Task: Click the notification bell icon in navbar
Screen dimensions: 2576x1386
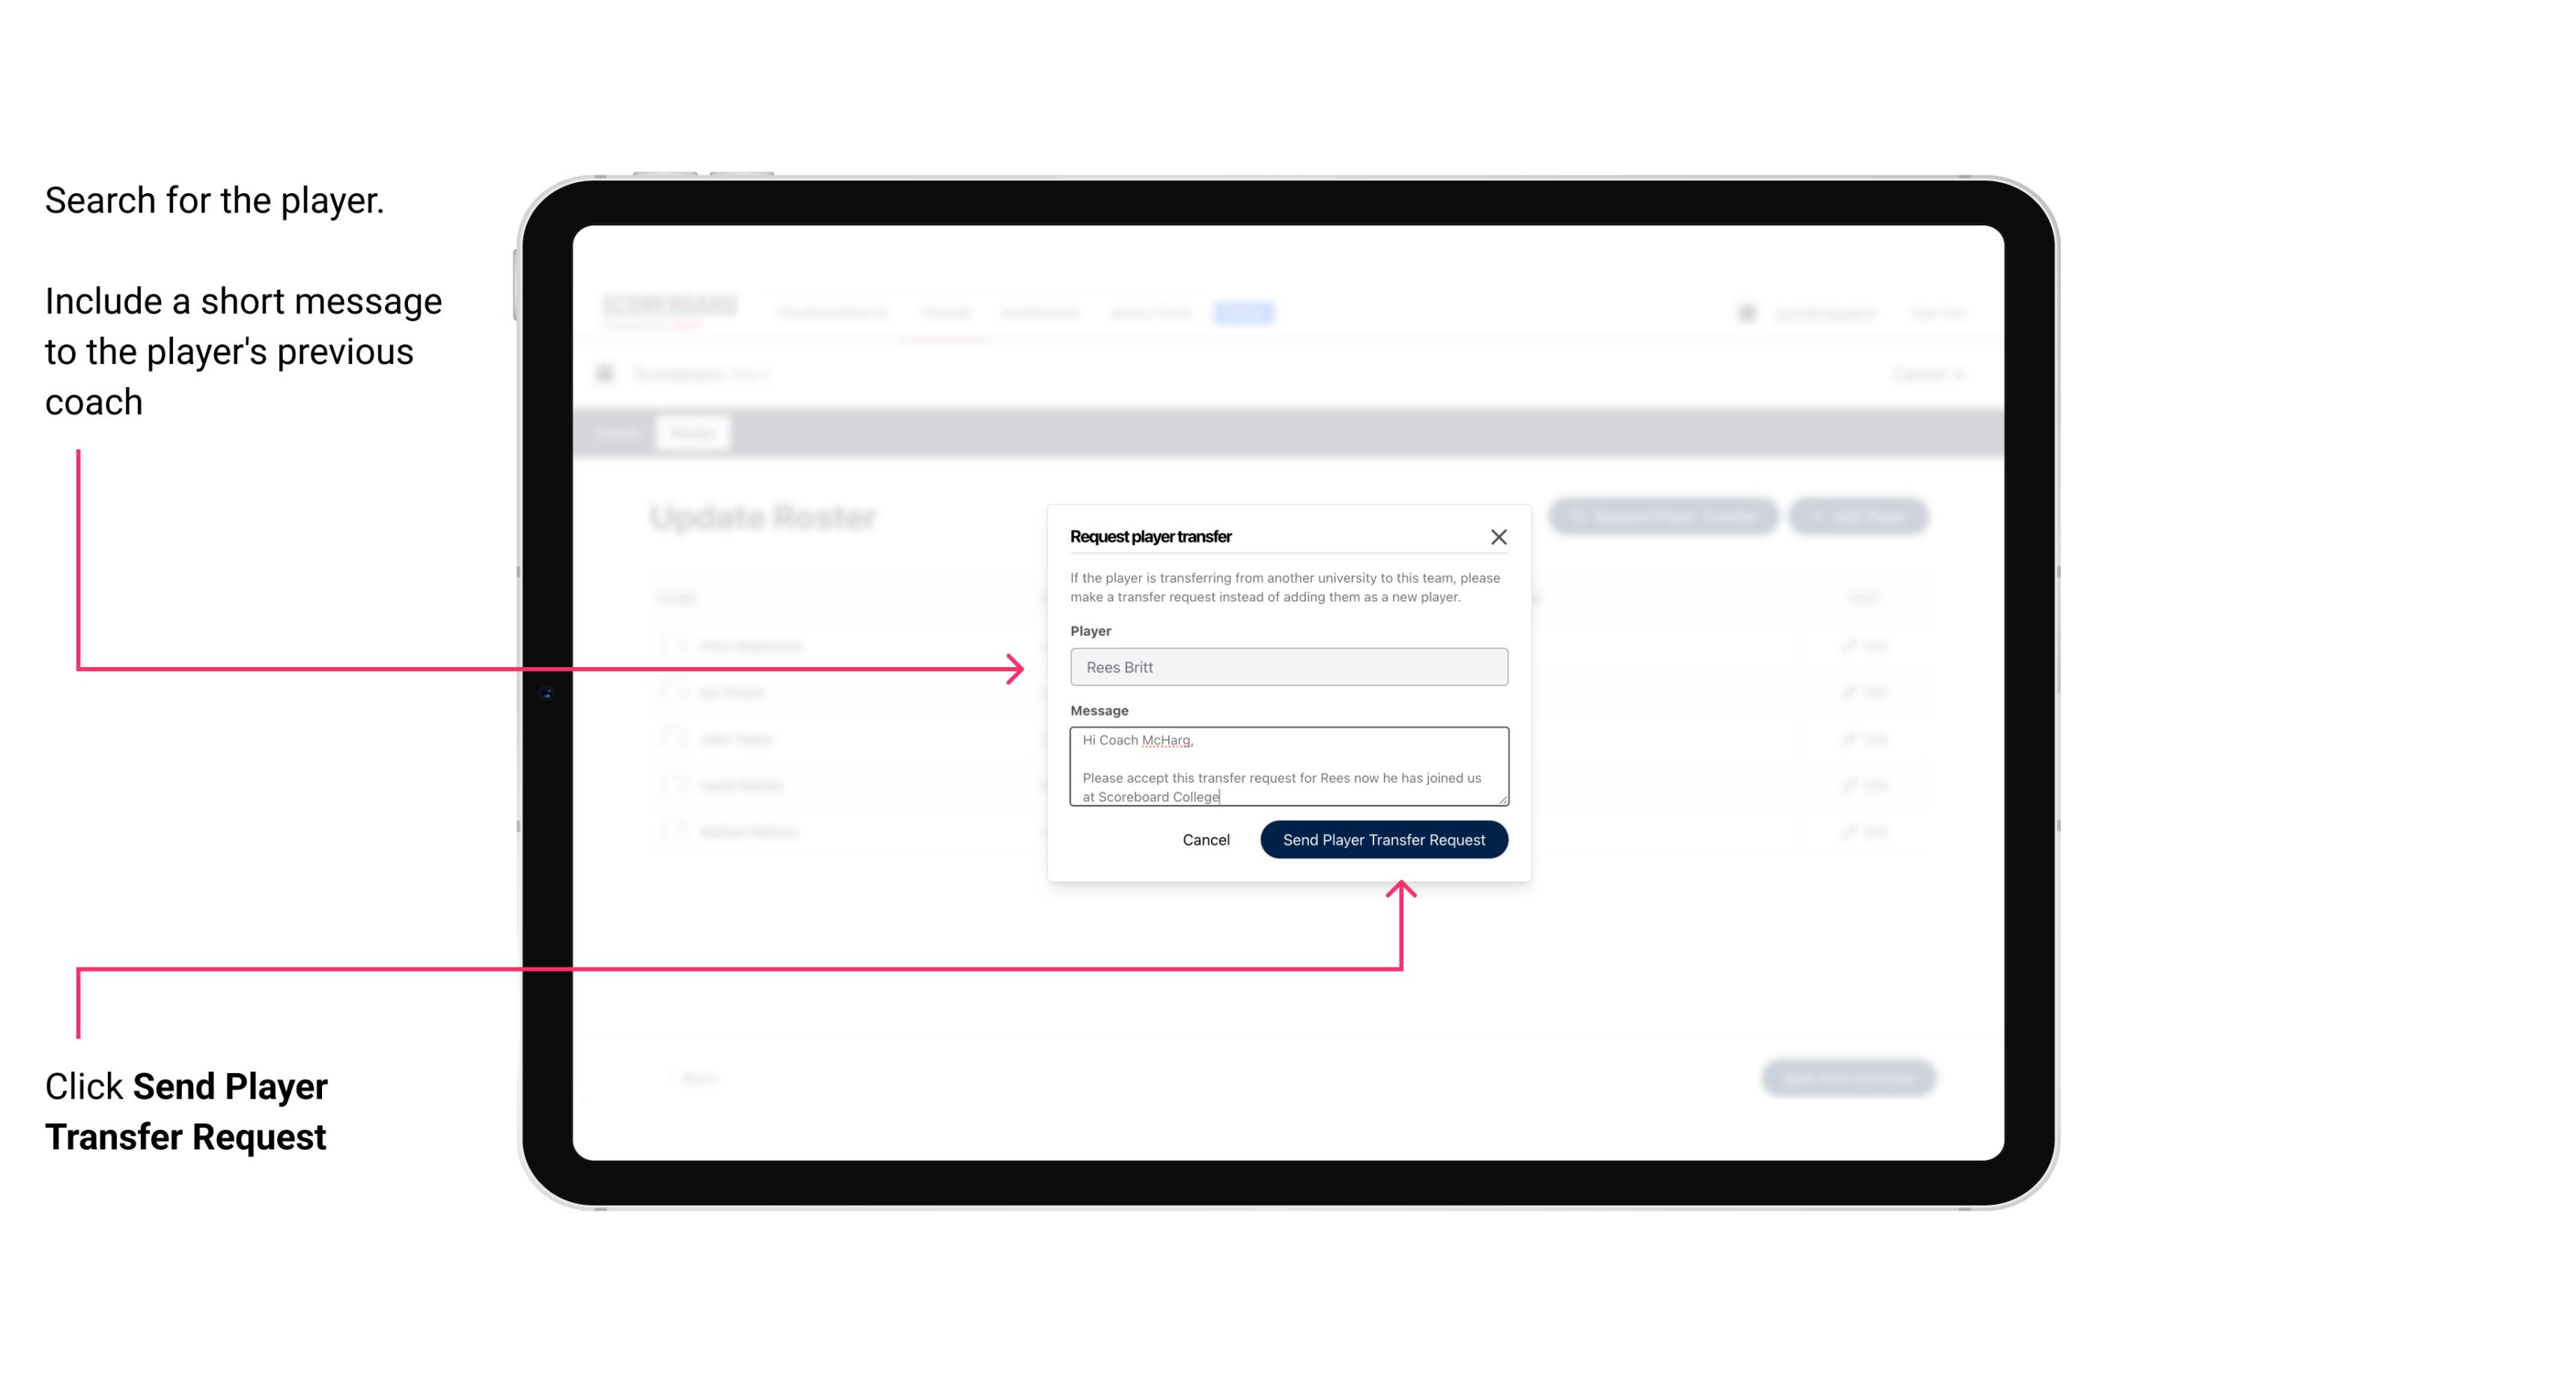Action: pos(1745,312)
